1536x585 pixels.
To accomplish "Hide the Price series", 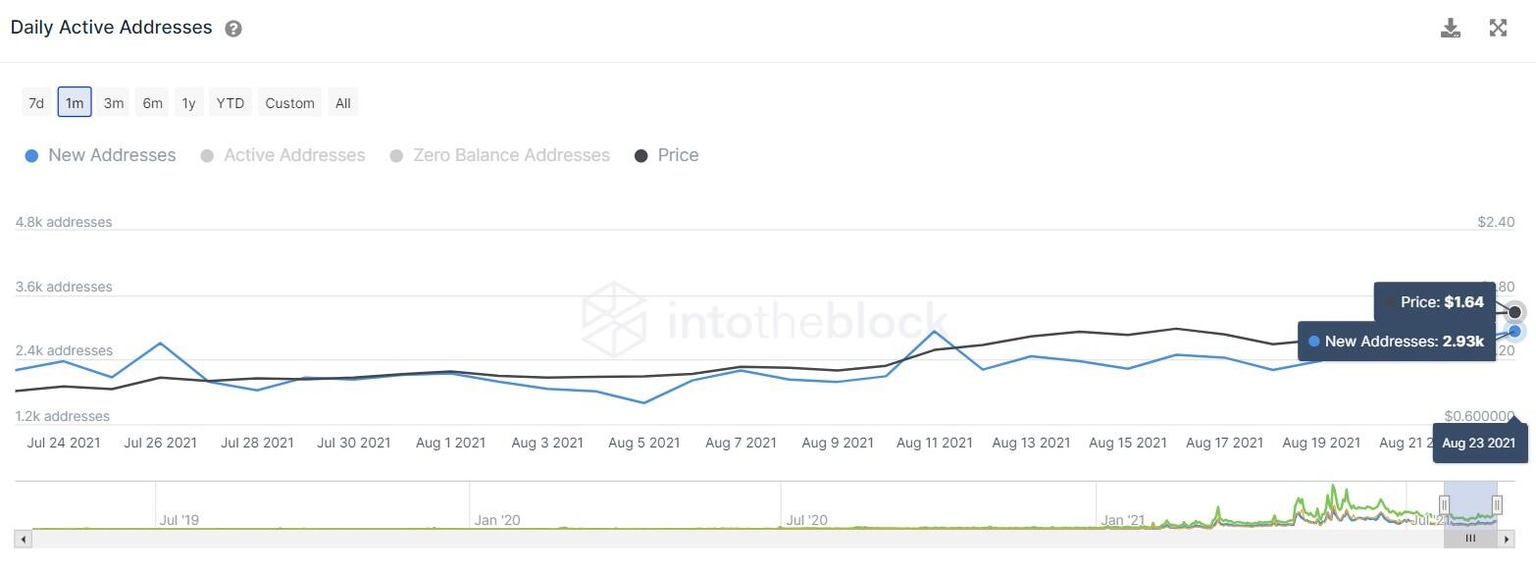I will coord(669,155).
